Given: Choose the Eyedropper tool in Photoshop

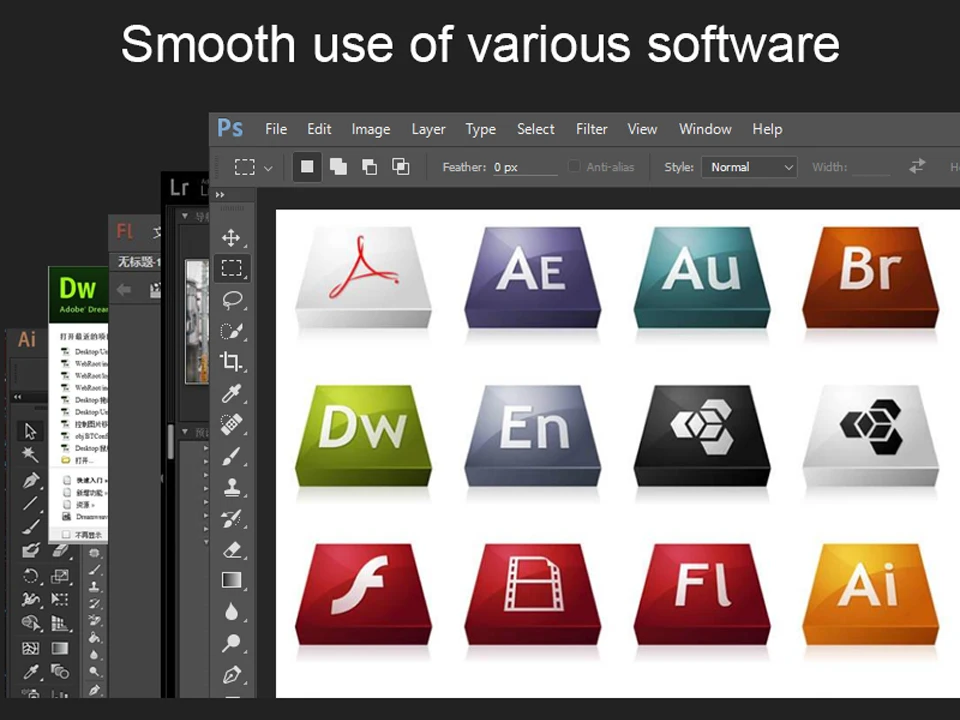Looking at the screenshot, I should tap(231, 393).
